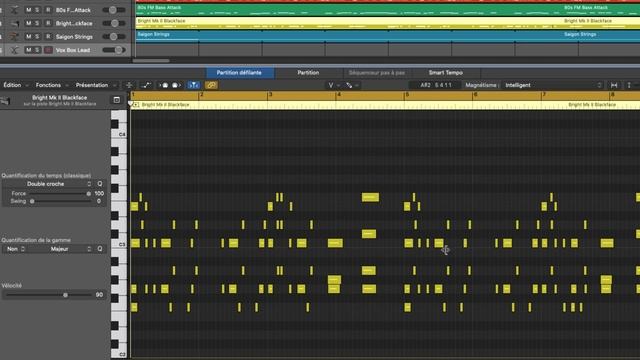Mute the Vox Box Lead track
640x360 pixels.
click(28, 50)
